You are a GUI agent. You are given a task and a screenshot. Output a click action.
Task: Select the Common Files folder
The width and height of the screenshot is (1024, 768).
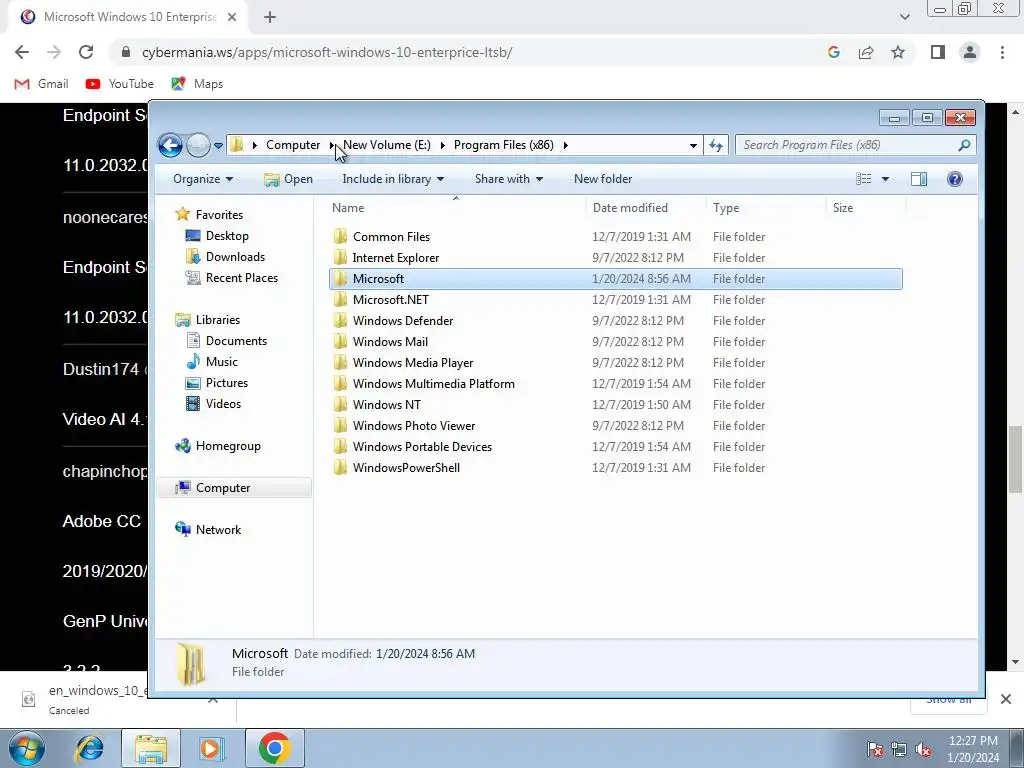coord(616,236)
